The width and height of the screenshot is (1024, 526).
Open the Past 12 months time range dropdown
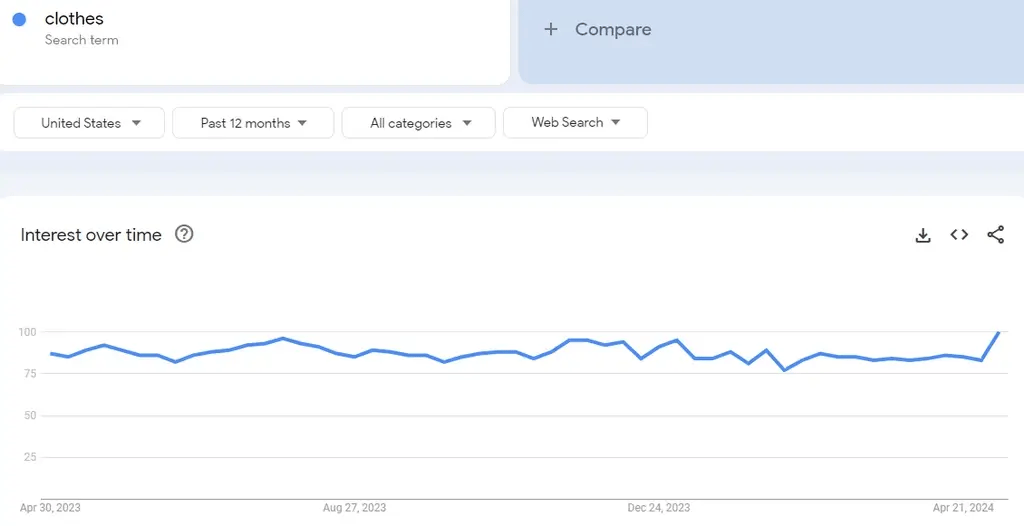coord(253,123)
